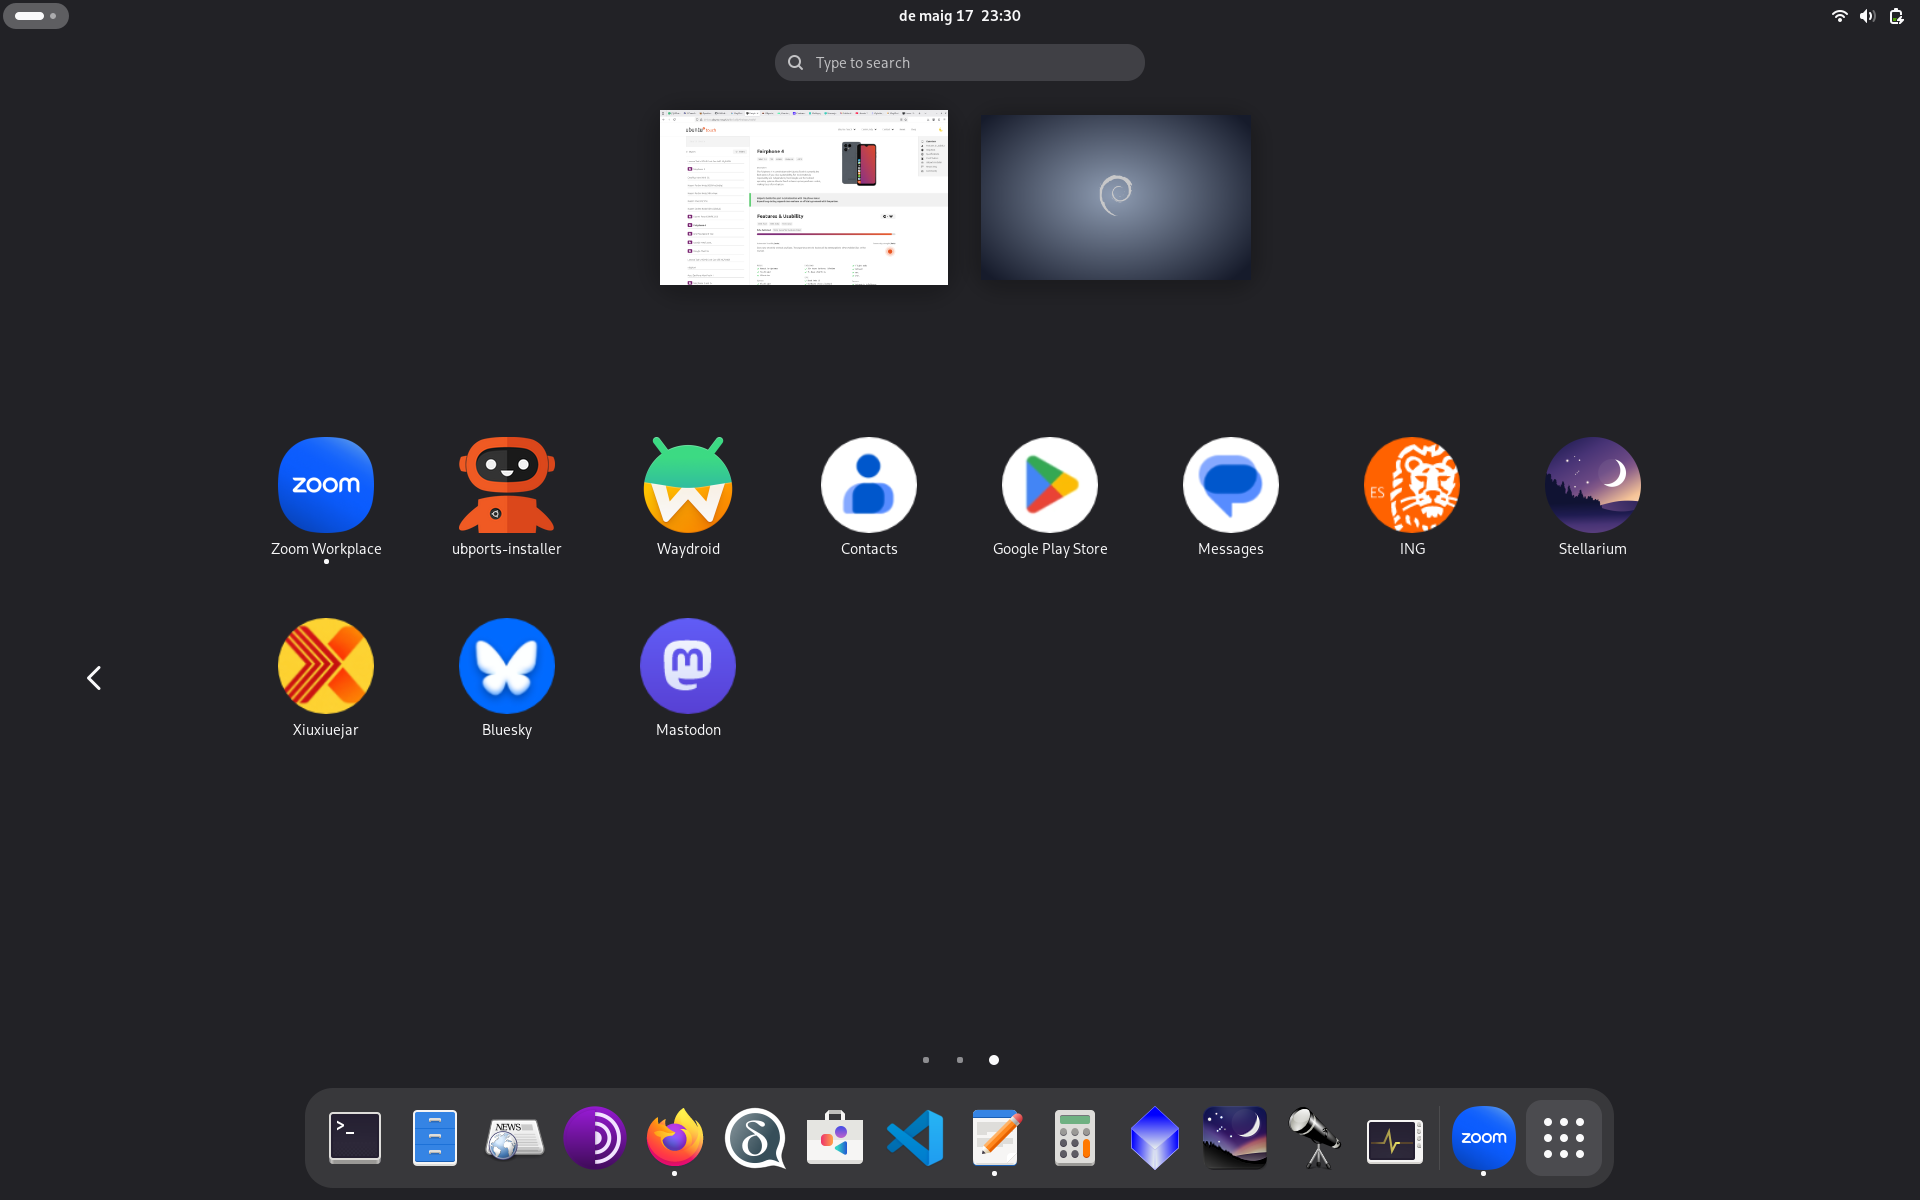Go to the previous app page arrow
The height and width of the screenshot is (1200, 1920).
pos(94,678)
